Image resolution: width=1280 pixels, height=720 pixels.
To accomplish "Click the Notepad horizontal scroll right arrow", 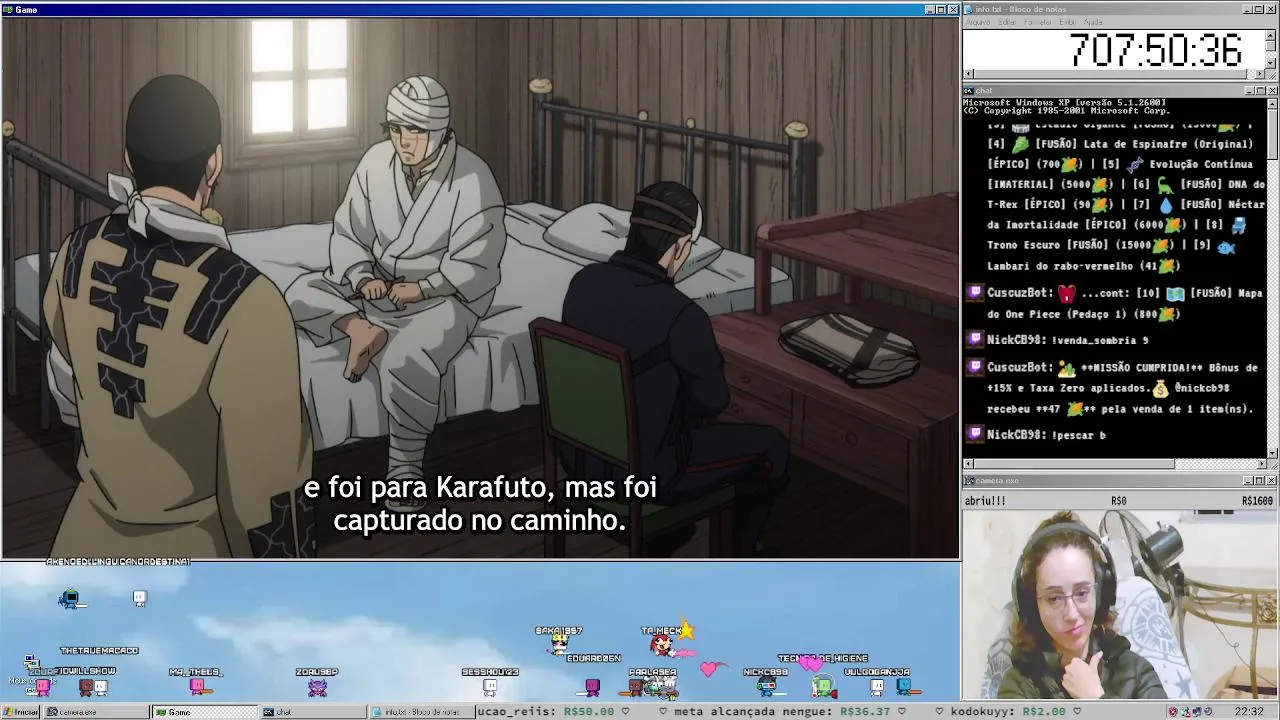I will [1260, 74].
